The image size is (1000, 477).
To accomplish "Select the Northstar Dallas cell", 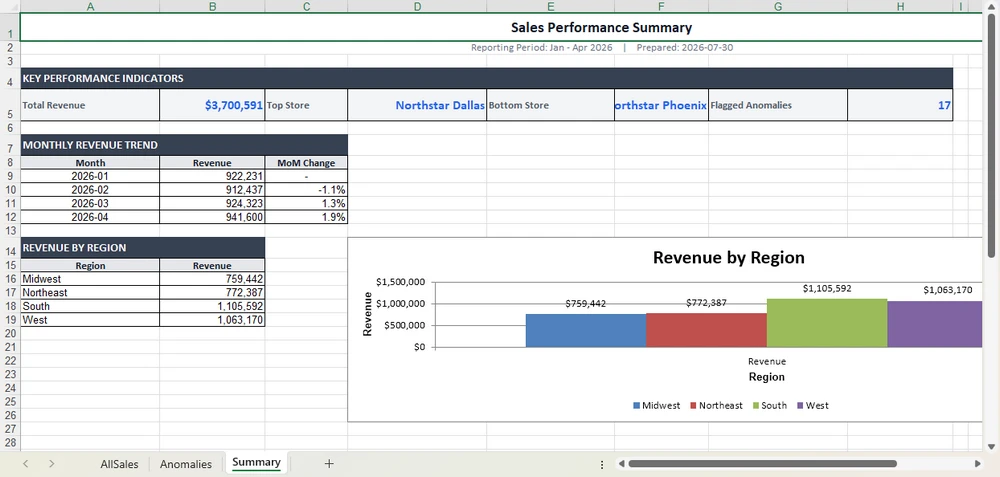I will [417, 105].
